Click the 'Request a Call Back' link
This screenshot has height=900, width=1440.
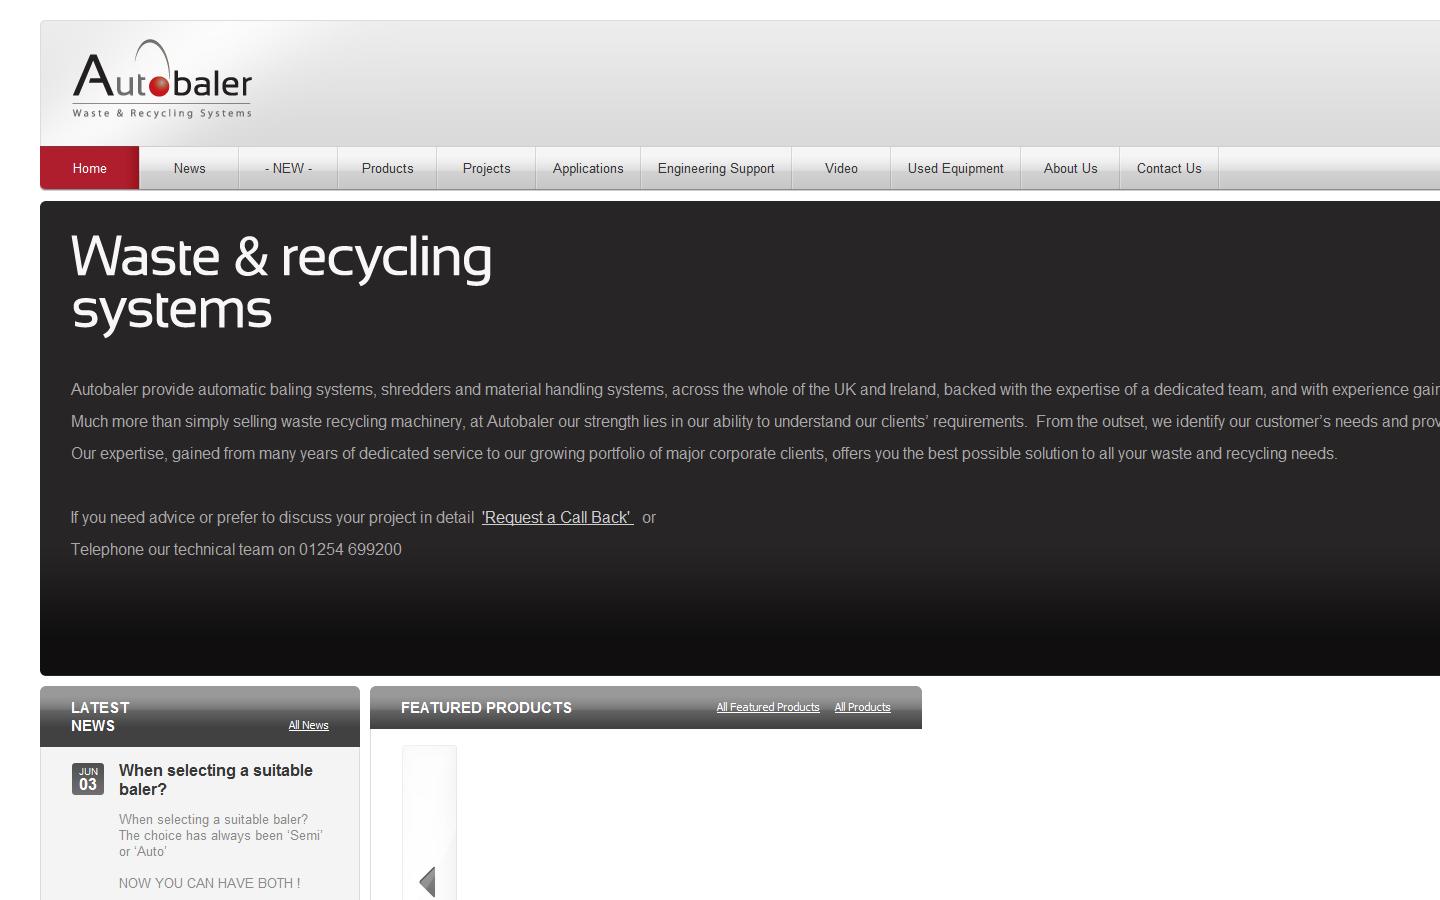[x=556, y=517]
